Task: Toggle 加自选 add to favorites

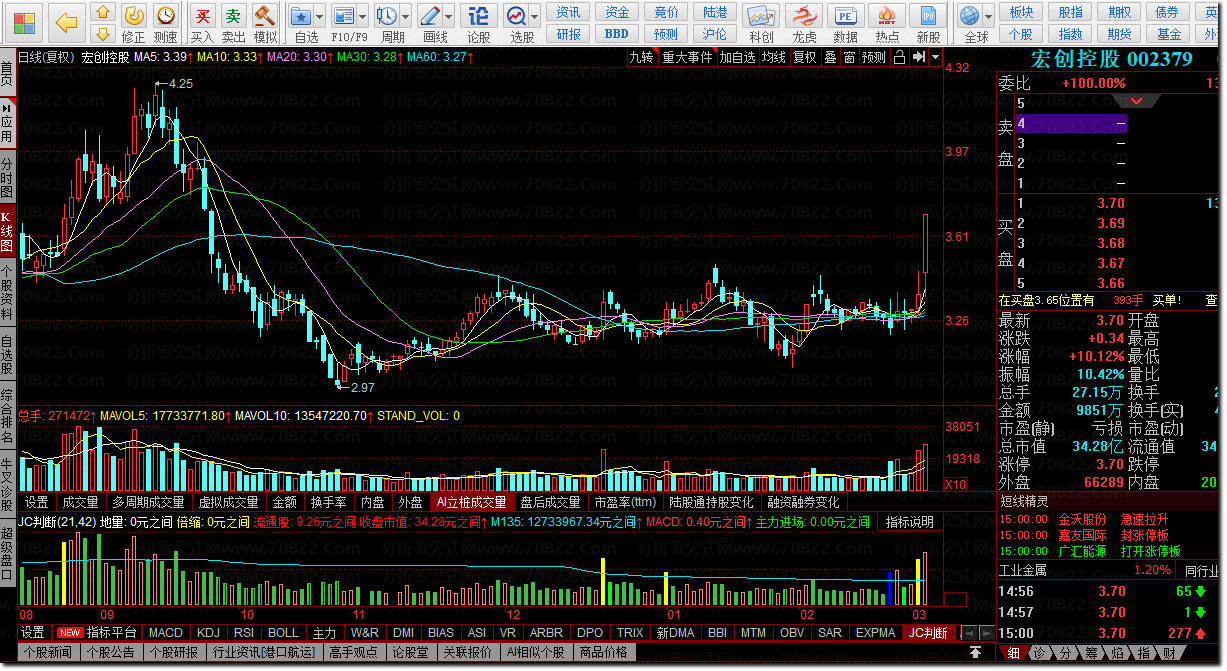Action: click(737, 57)
